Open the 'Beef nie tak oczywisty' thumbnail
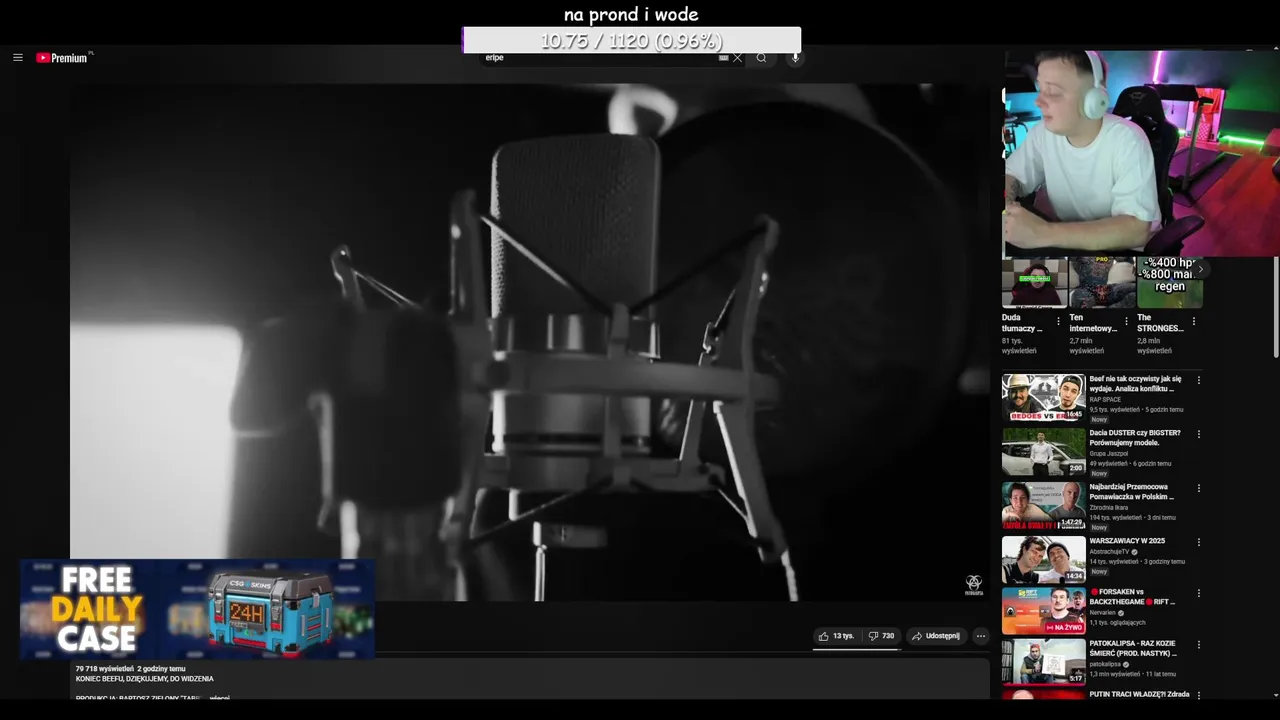 click(1043, 398)
